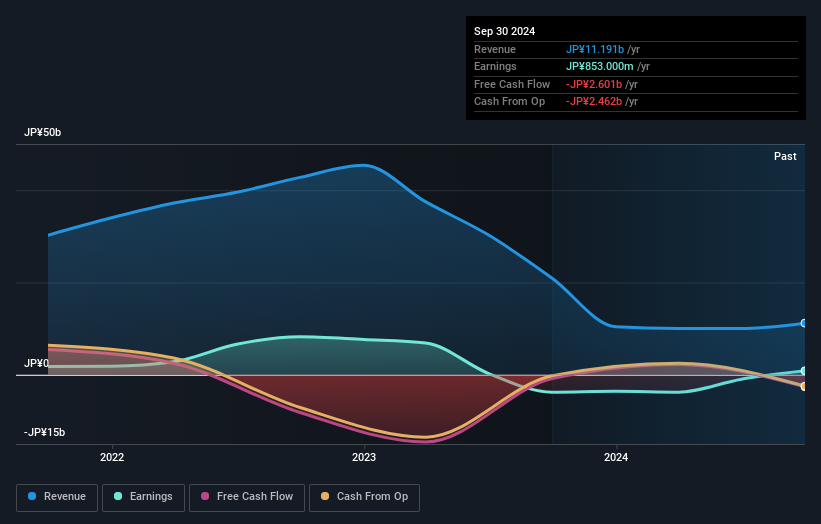Hide the Earnings series via legend
This screenshot has width=821, height=524.
click(x=143, y=497)
